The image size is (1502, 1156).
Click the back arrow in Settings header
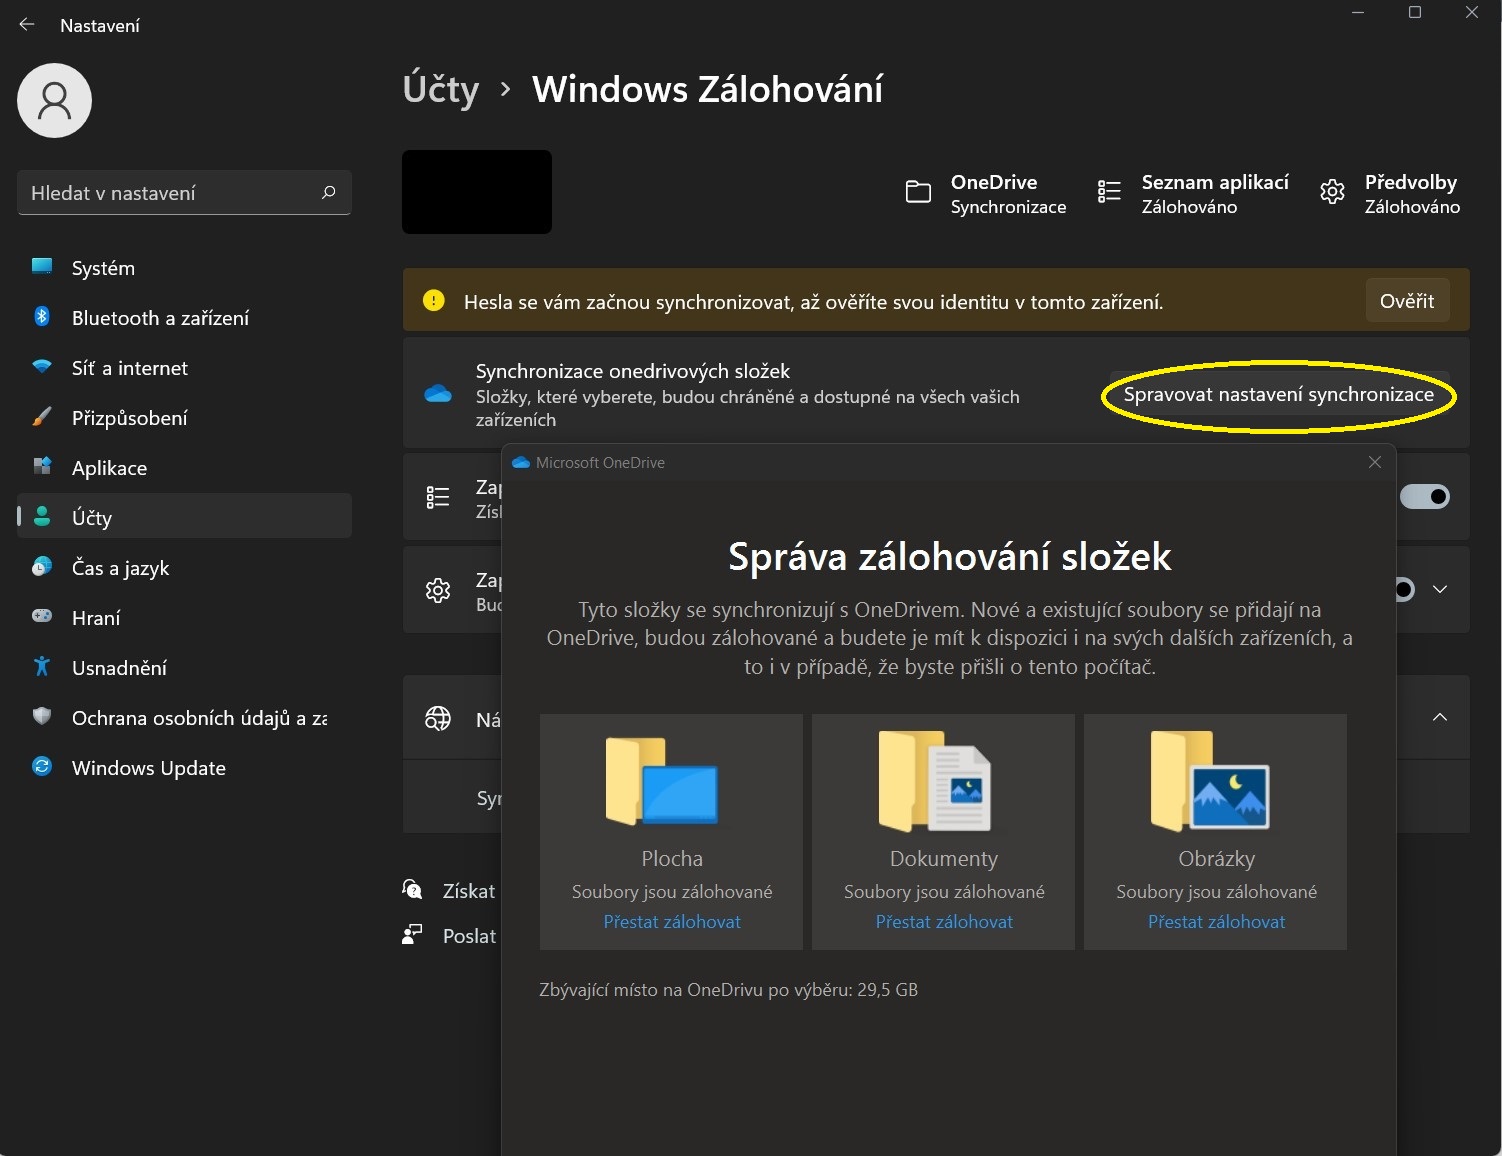coord(27,25)
